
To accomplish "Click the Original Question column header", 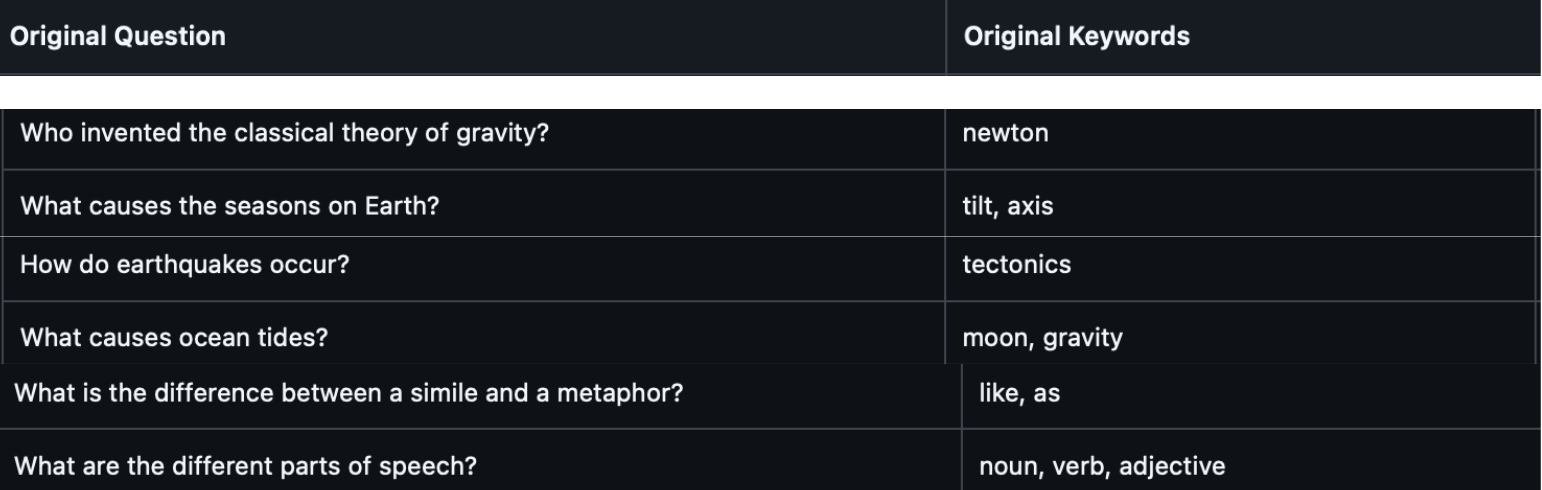I will pos(117,37).
